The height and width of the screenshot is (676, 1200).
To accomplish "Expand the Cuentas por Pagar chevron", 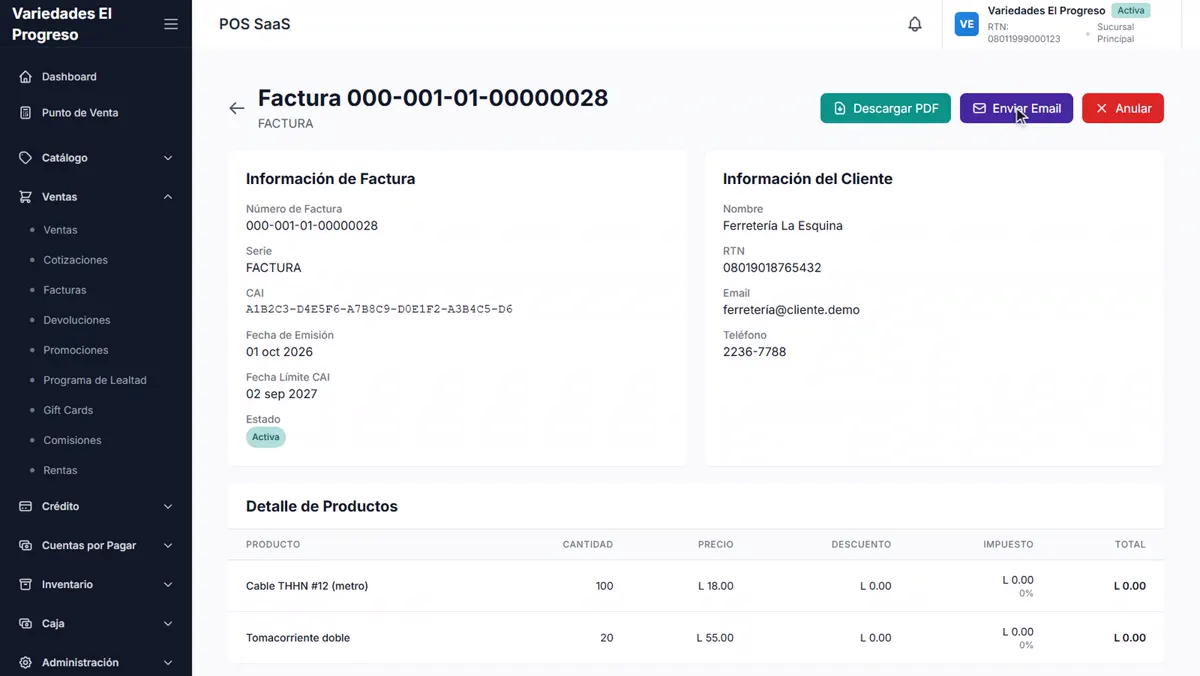I will pos(168,545).
